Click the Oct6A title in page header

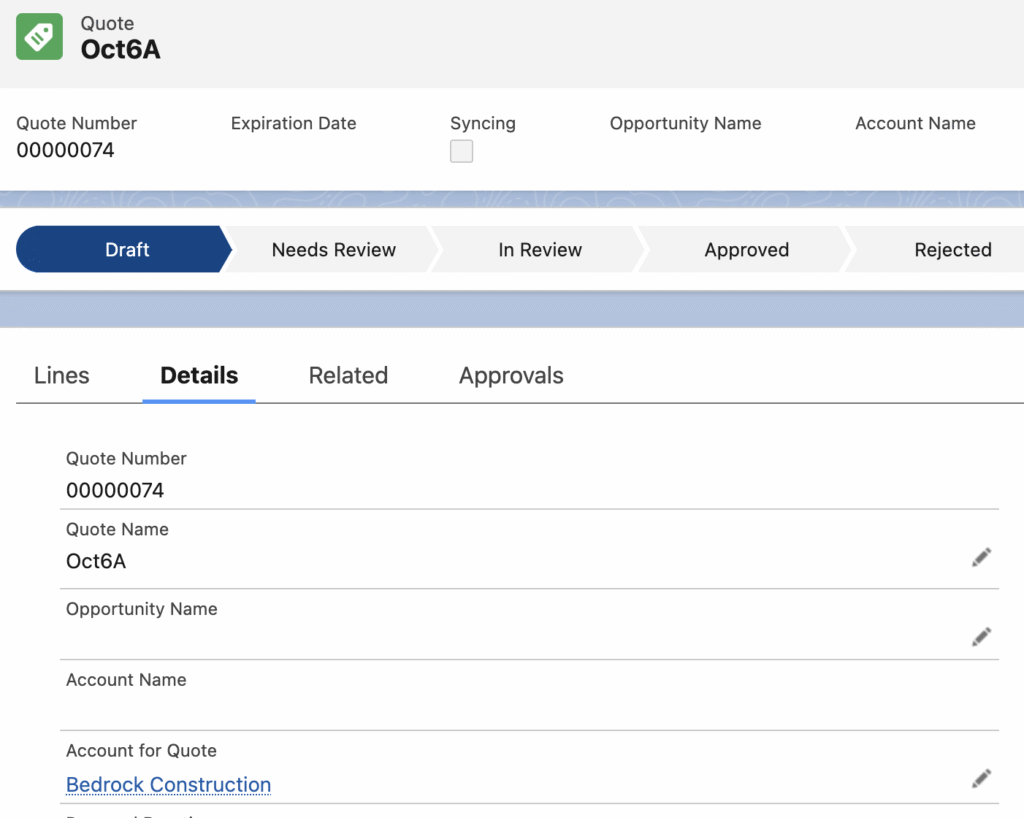(120, 49)
